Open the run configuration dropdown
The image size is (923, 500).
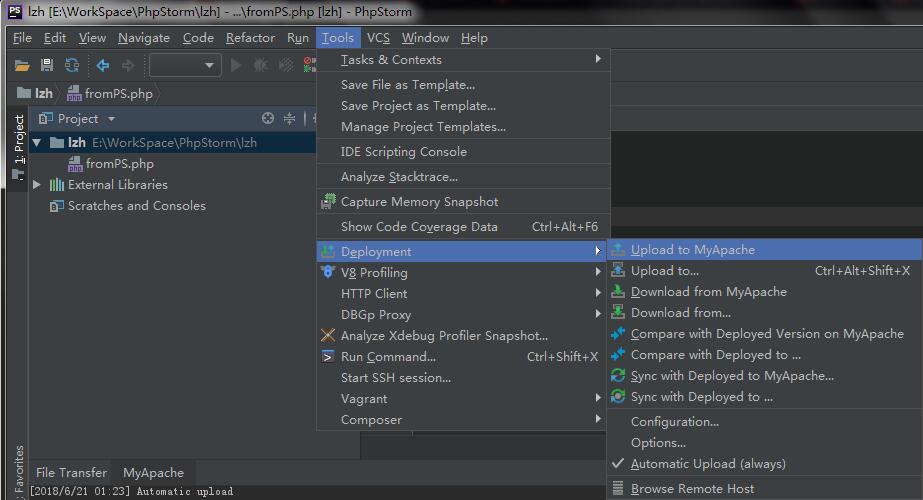tap(185, 65)
